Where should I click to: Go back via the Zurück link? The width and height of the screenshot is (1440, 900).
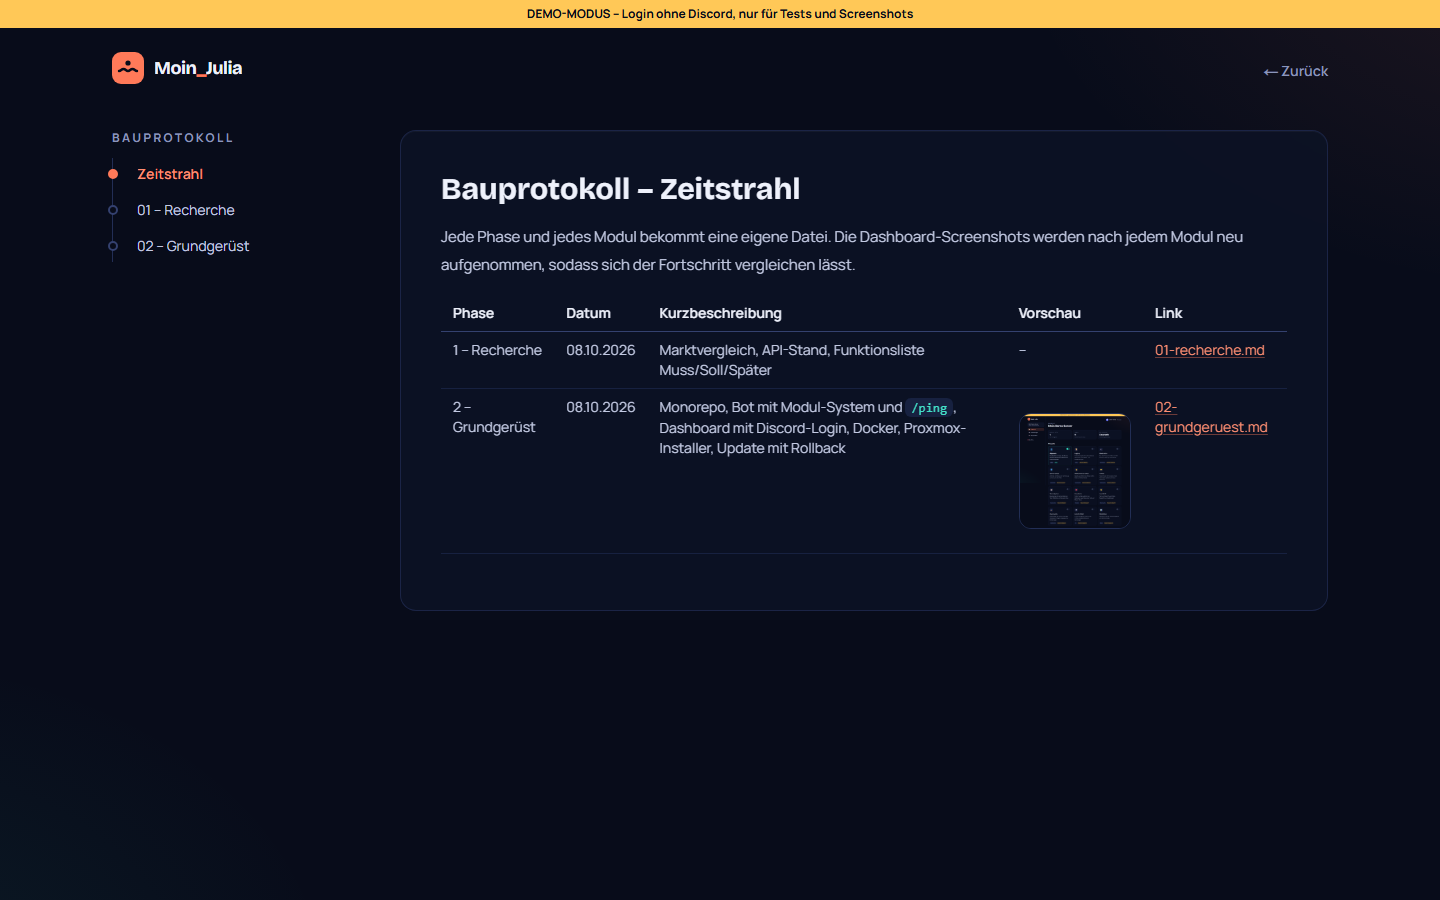click(x=1295, y=71)
